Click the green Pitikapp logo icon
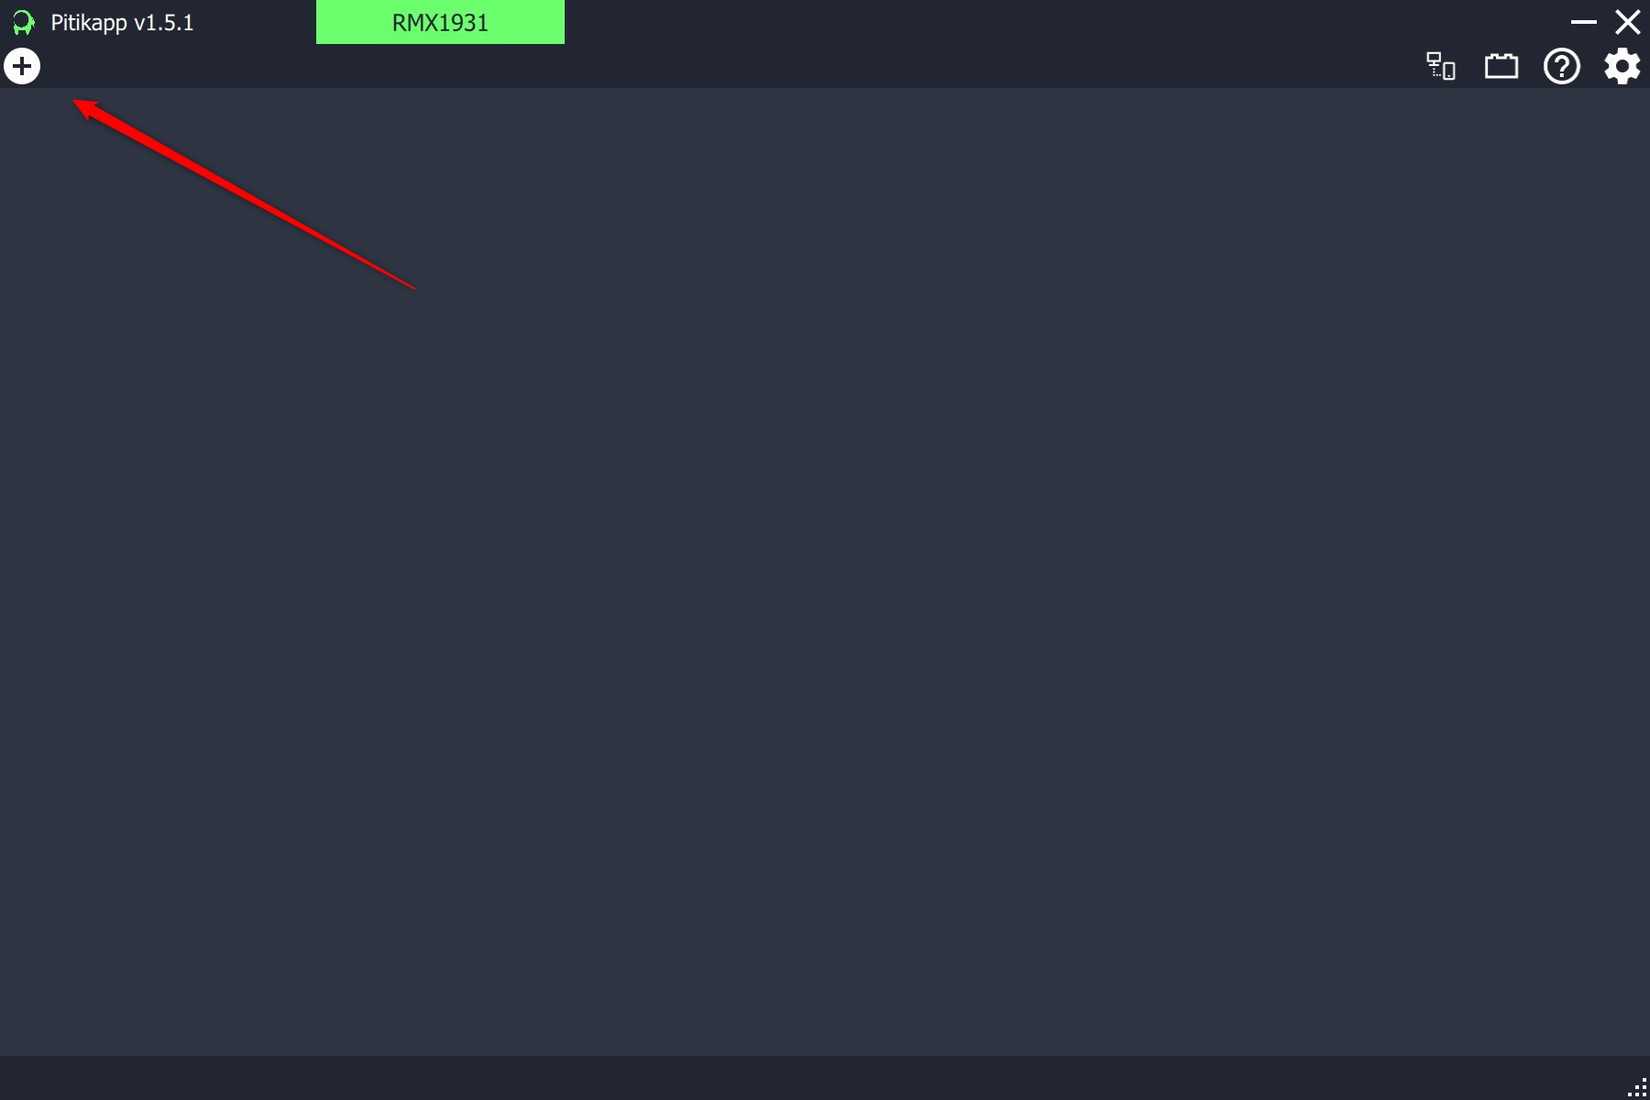 [23, 22]
